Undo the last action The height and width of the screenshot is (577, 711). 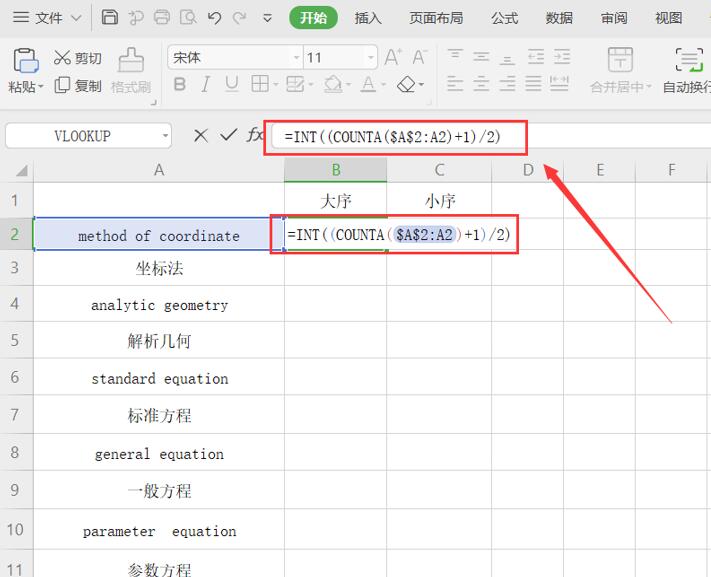point(214,18)
